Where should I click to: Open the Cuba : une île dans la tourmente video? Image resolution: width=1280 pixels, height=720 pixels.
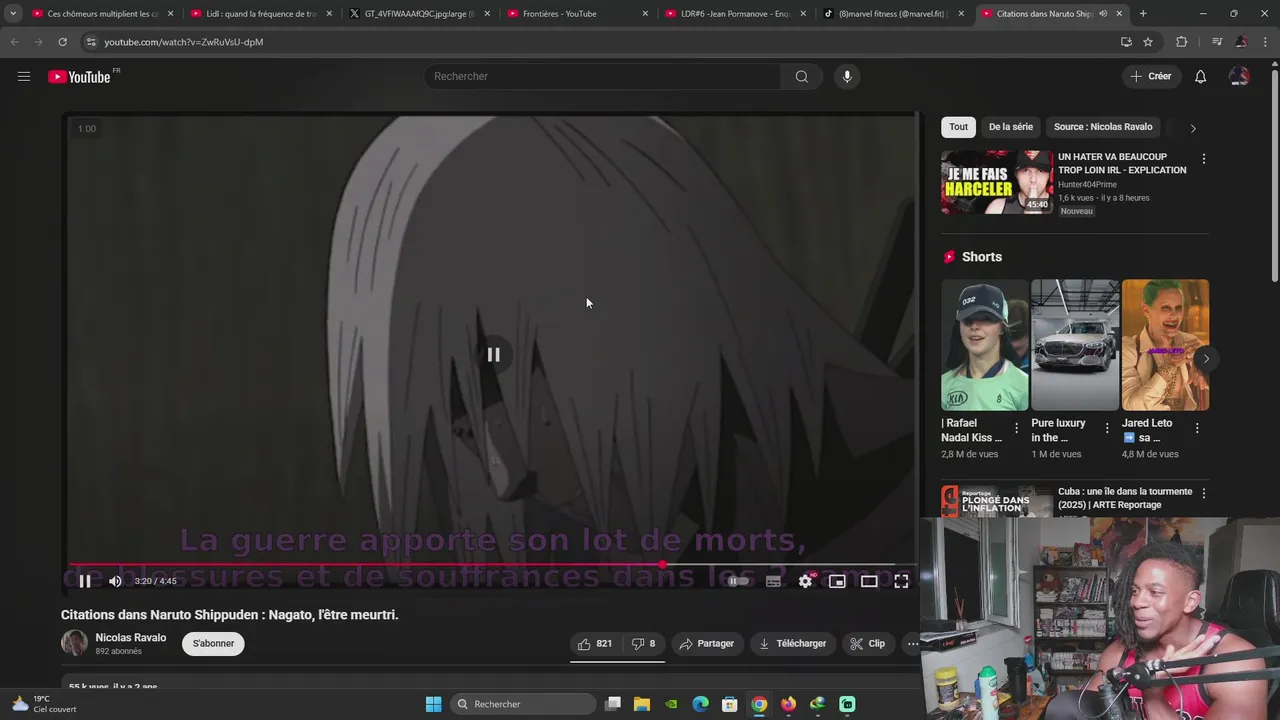pyautogui.click(x=1125, y=498)
